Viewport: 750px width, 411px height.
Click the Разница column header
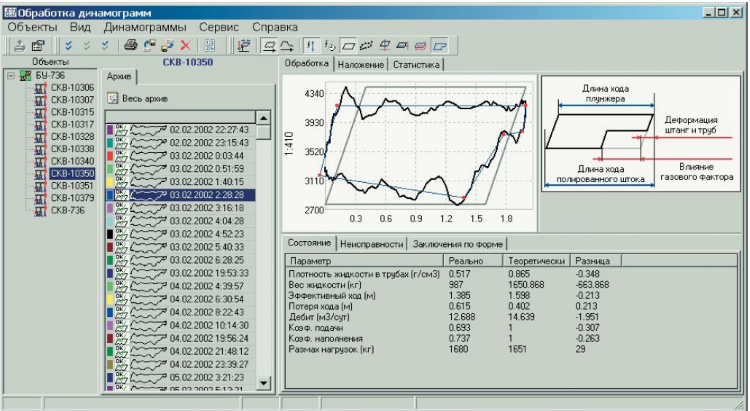(596, 261)
